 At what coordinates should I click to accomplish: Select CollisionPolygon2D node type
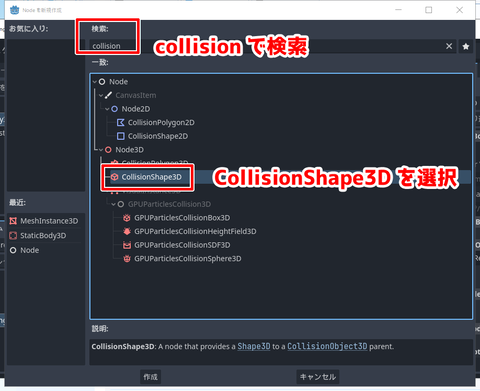[161, 123]
